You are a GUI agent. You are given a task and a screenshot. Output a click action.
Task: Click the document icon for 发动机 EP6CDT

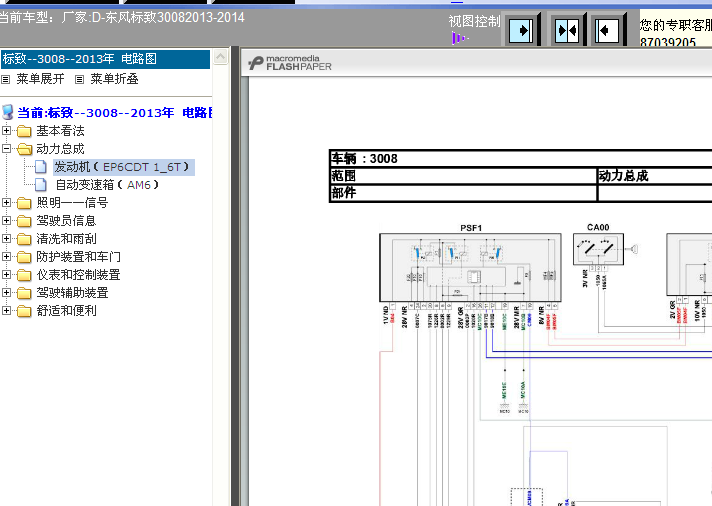[x=41, y=167]
